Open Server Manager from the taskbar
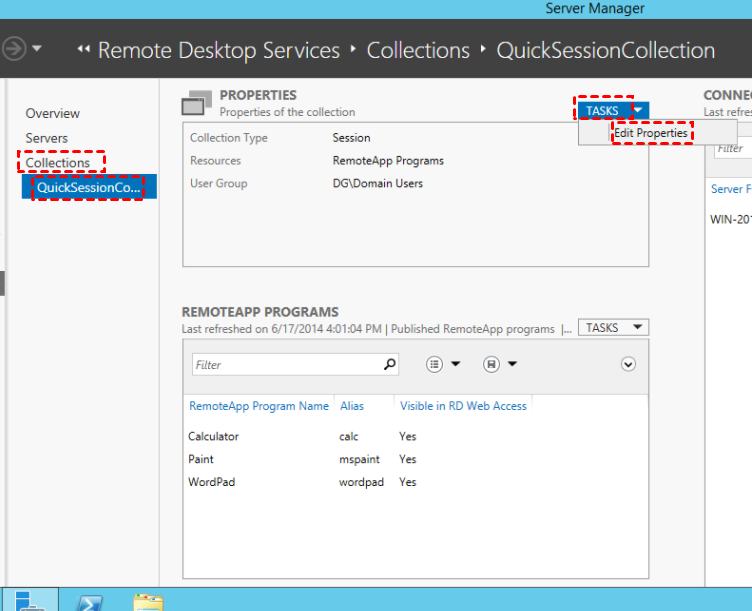Image resolution: width=752 pixels, height=611 pixels. click(x=28, y=600)
